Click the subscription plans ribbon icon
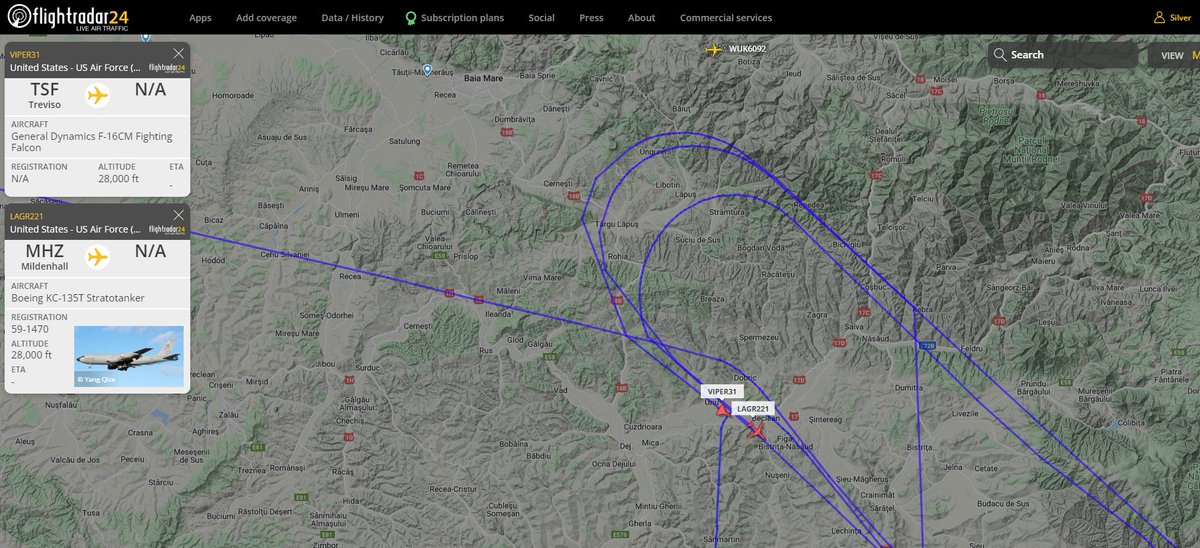Image resolution: width=1200 pixels, height=548 pixels. coord(411,18)
